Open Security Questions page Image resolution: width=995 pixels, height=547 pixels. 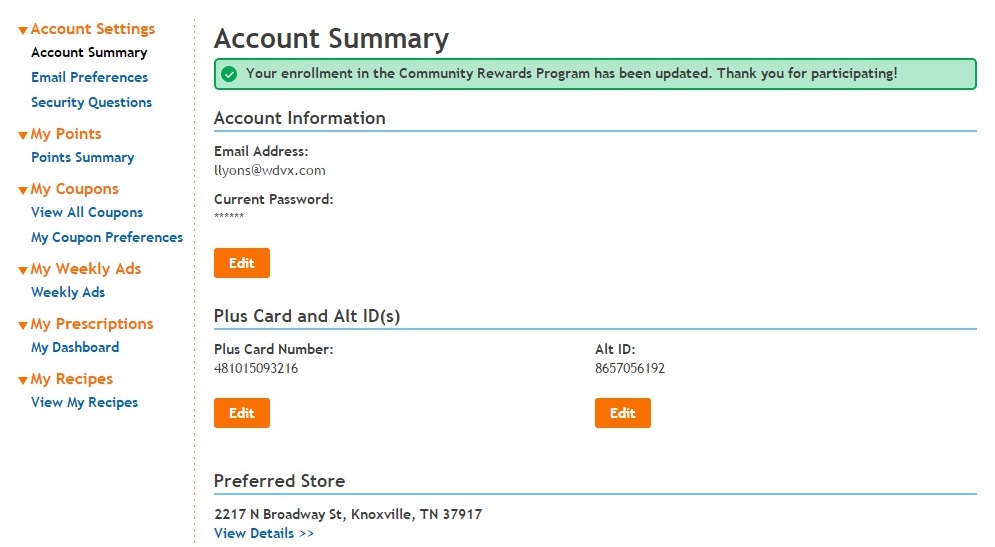tap(91, 103)
